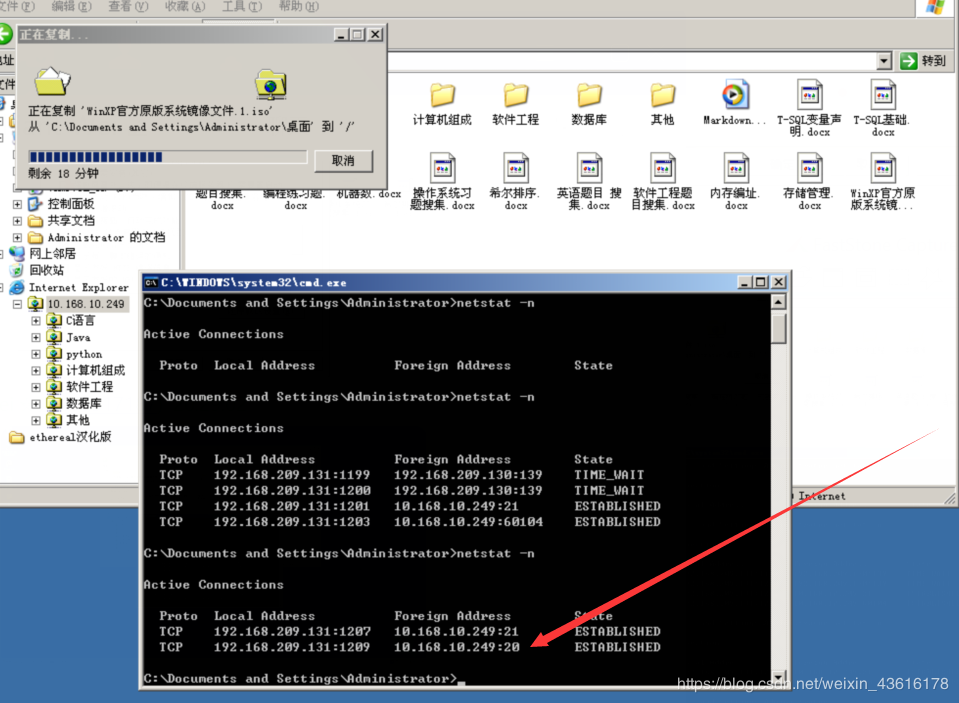
Task: Open the 帮助(H) menu
Action: [x=298, y=6]
